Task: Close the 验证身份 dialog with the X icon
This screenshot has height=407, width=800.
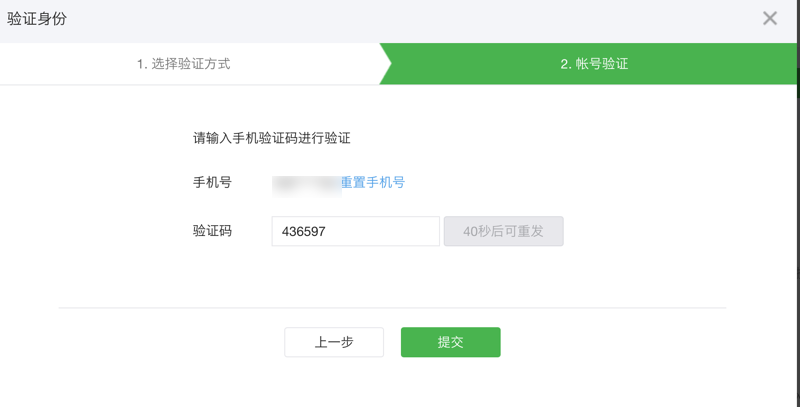Action: click(x=770, y=18)
